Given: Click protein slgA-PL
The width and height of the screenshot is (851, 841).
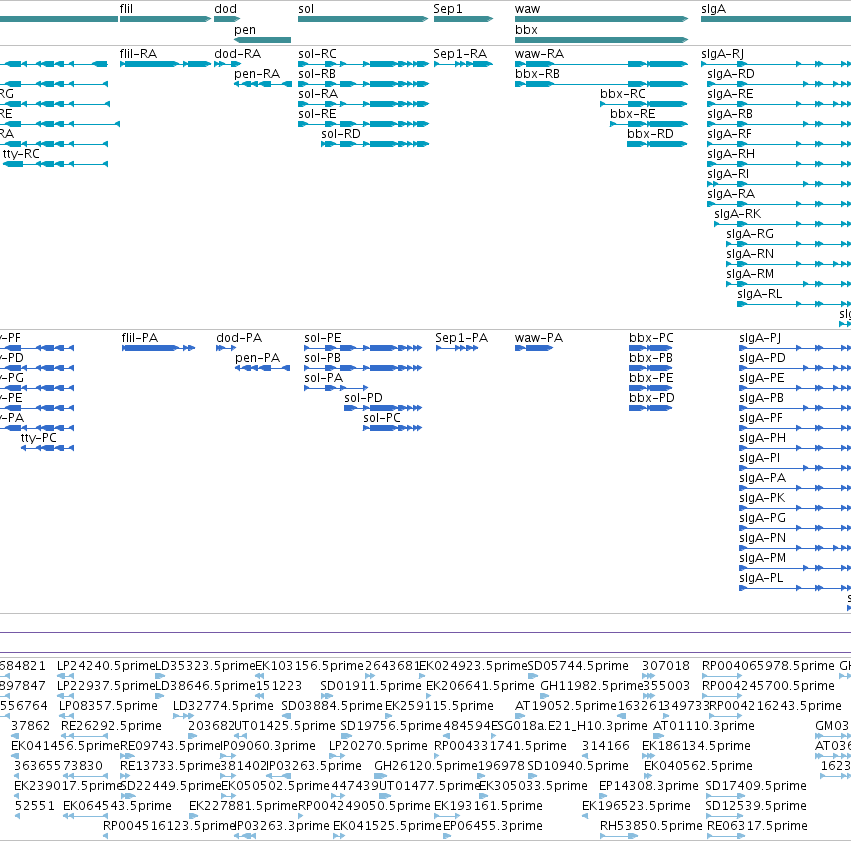Looking at the screenshot, I should coord(795,588).
